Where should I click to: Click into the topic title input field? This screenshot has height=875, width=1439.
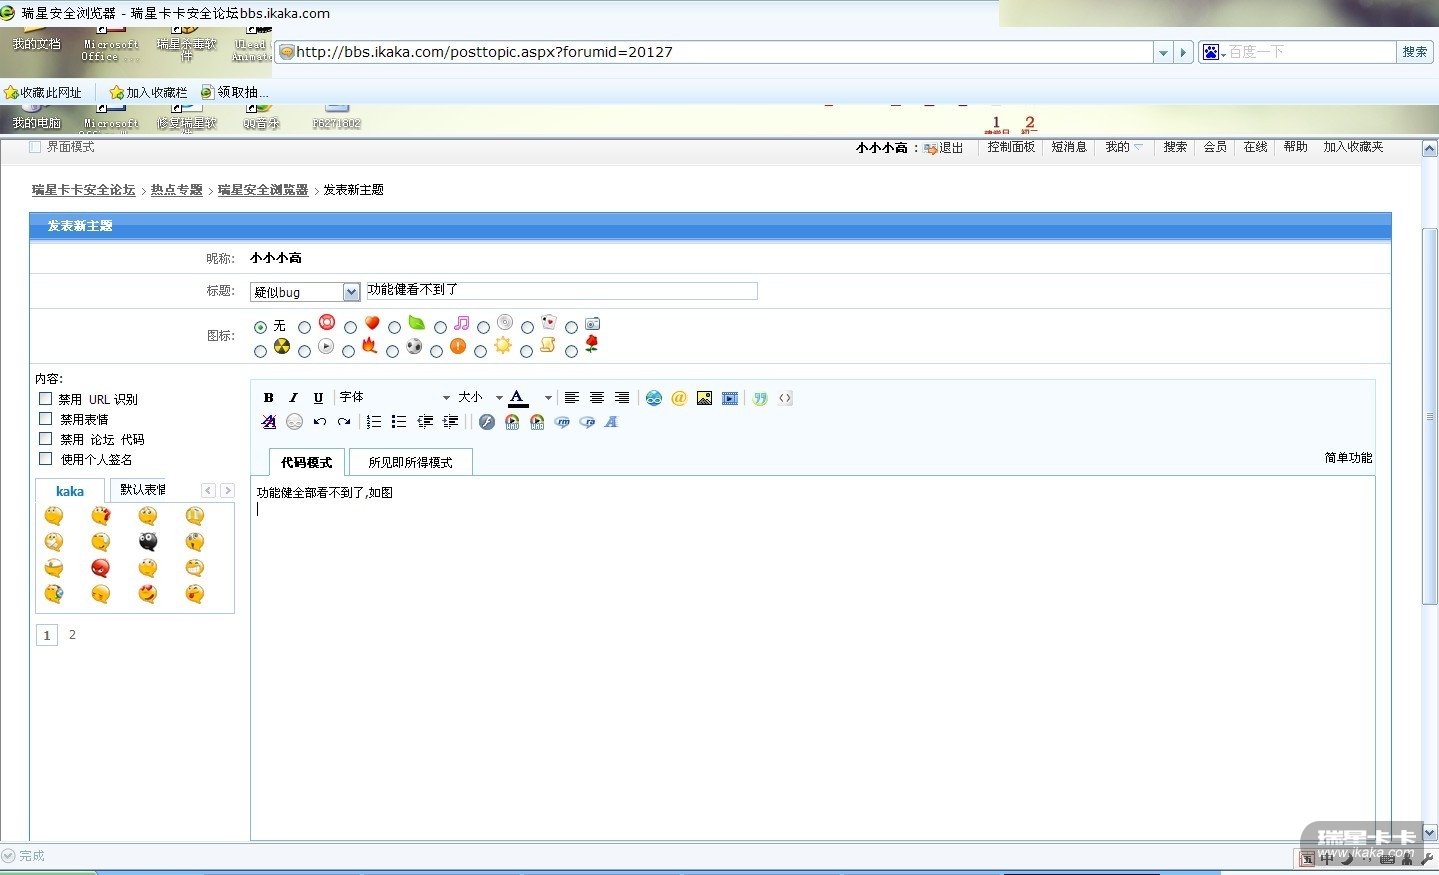coord(562,291)
